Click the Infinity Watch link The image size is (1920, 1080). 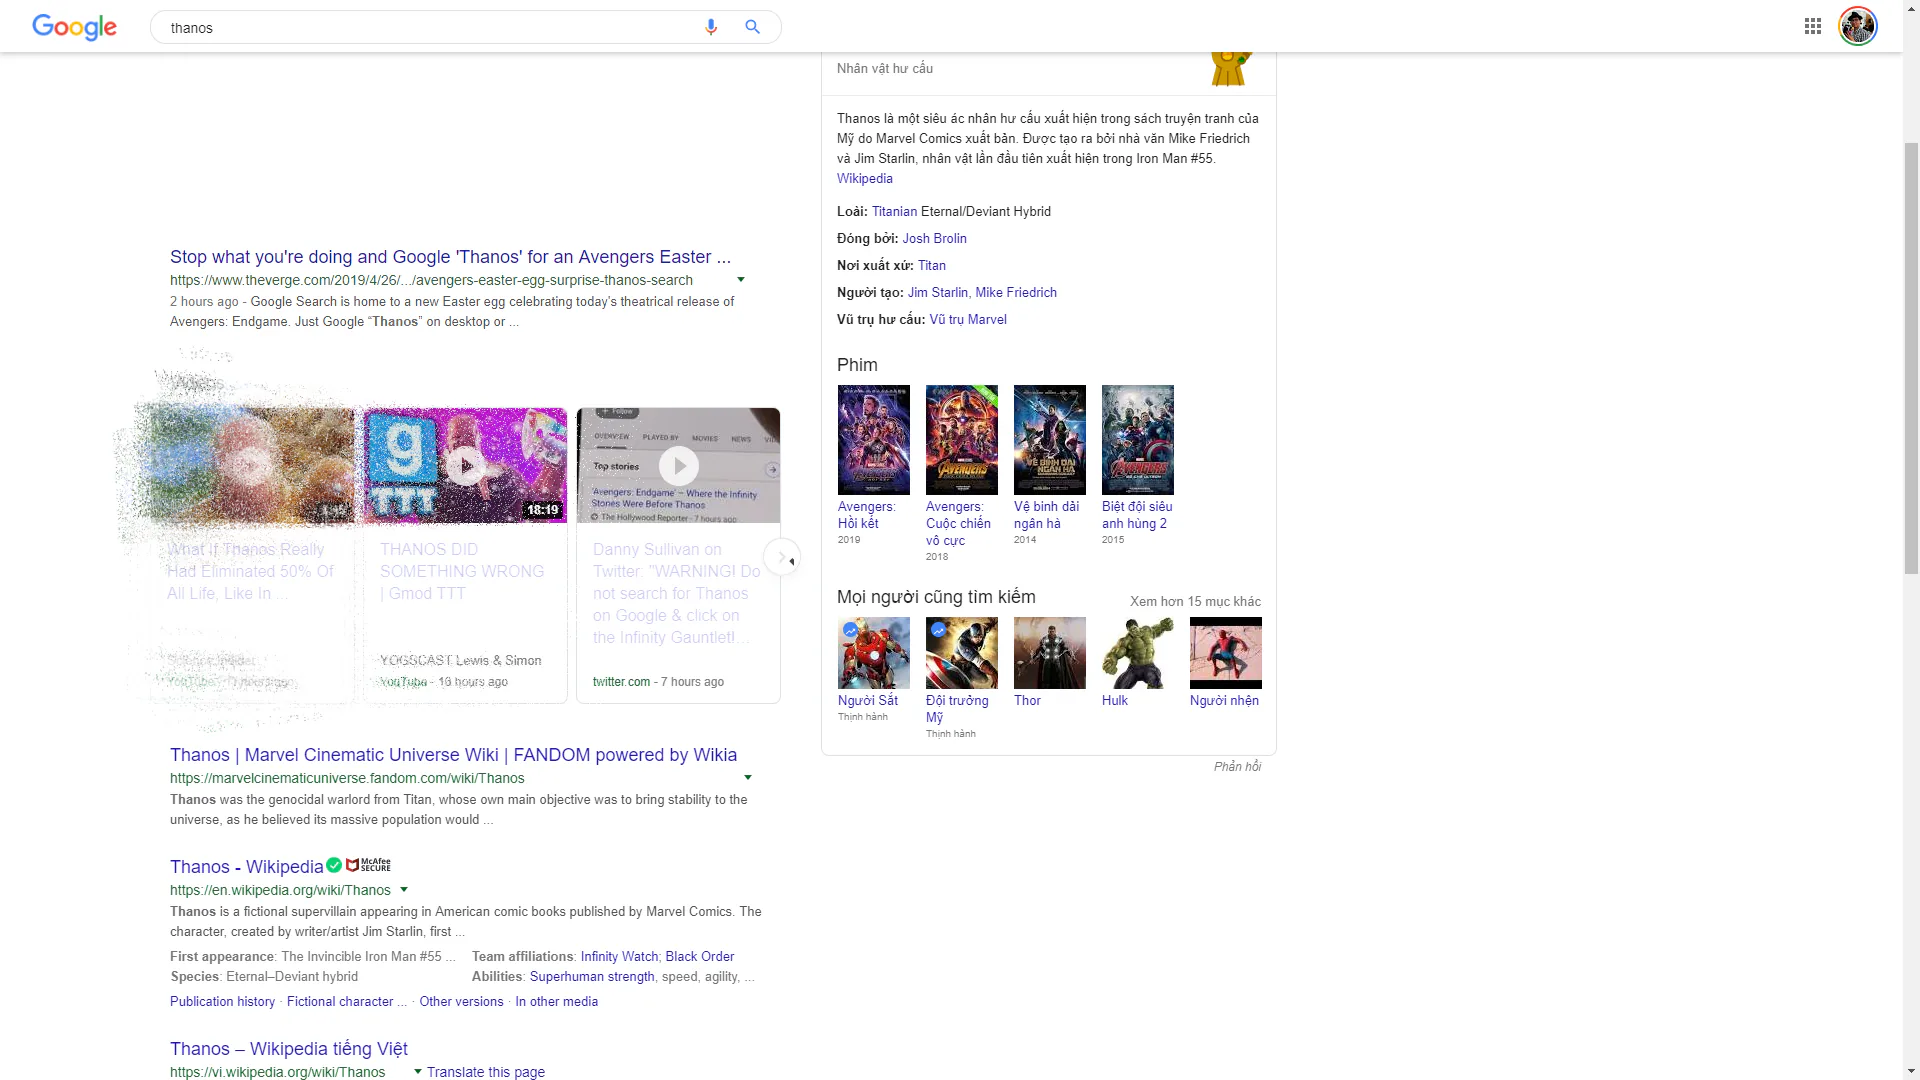tap(619, 957)
